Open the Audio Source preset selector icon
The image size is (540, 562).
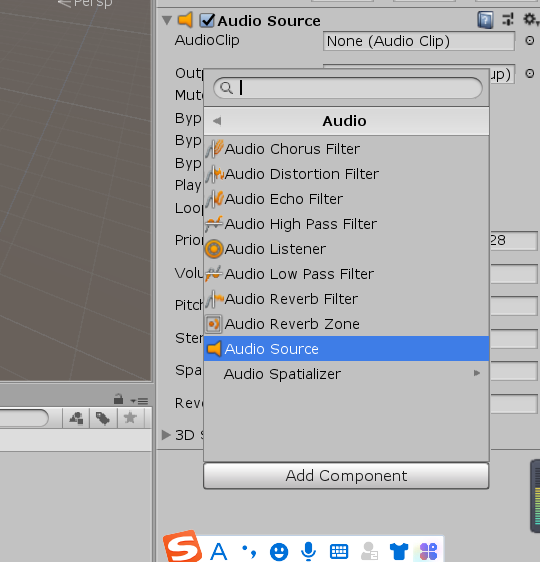coord(508,19)
